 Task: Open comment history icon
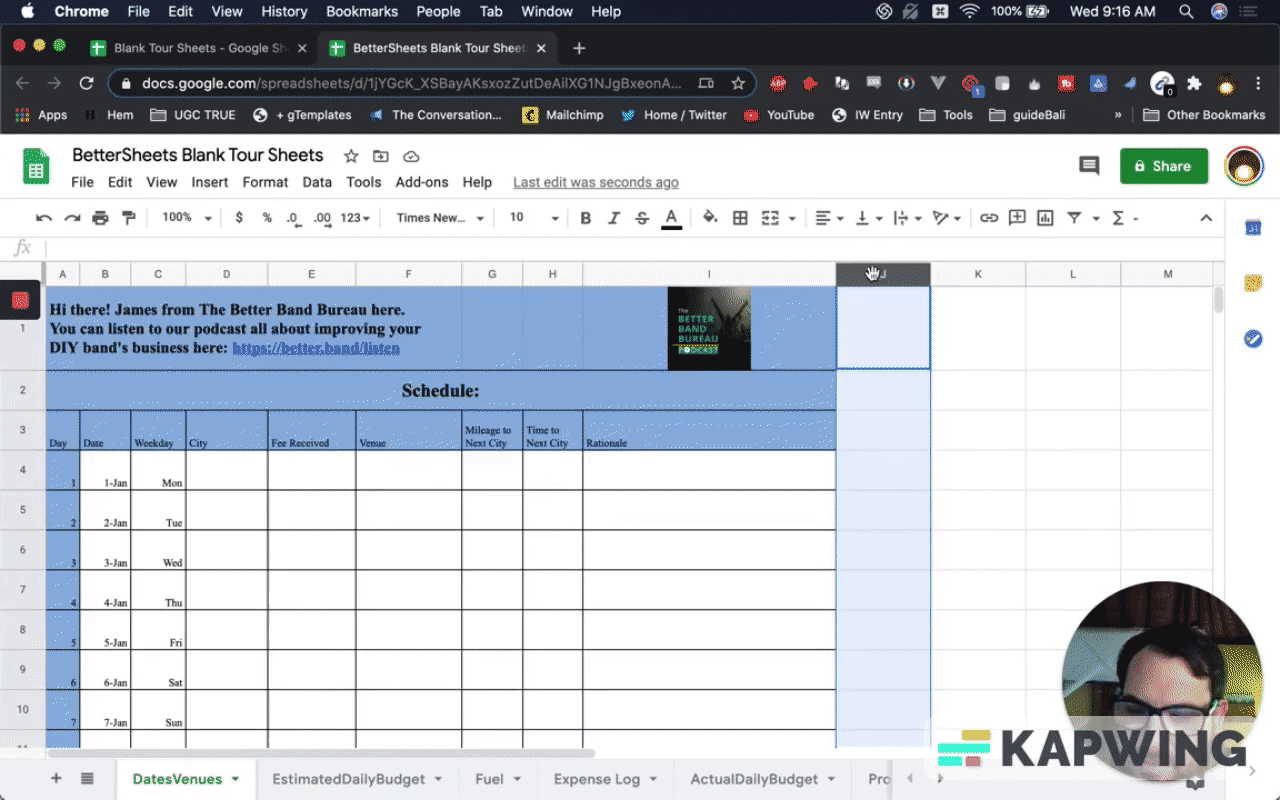click(1089, 166)
